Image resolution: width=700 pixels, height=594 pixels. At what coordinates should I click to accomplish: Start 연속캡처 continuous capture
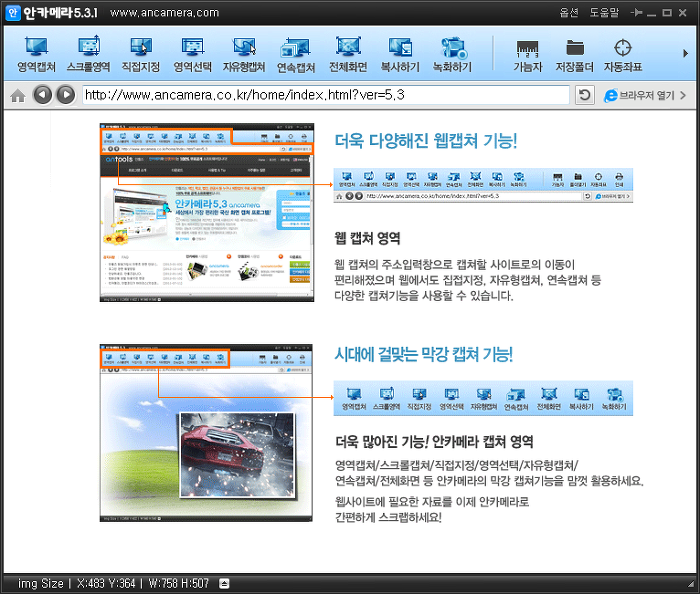[296, 54]
